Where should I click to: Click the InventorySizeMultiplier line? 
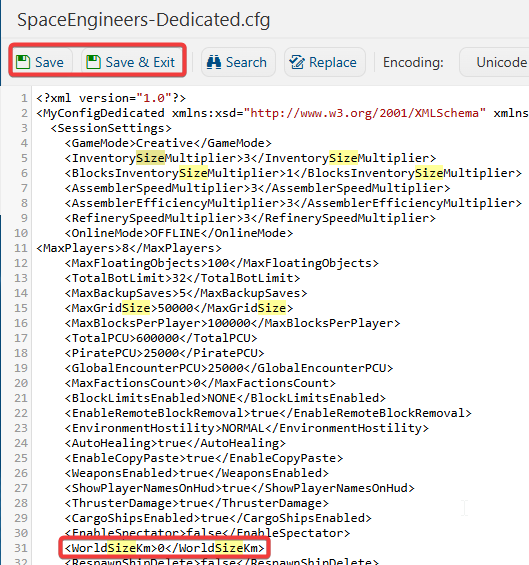250,158
